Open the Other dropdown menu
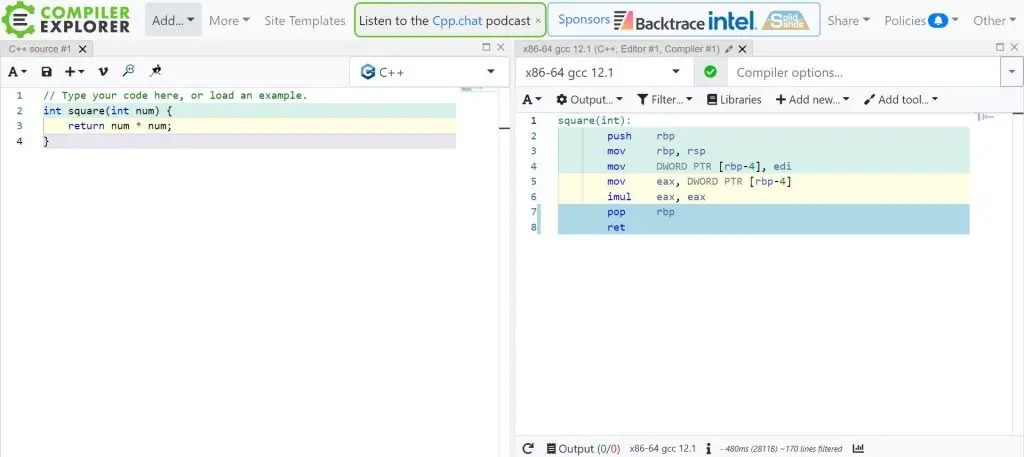 click(x=995, y=20)
